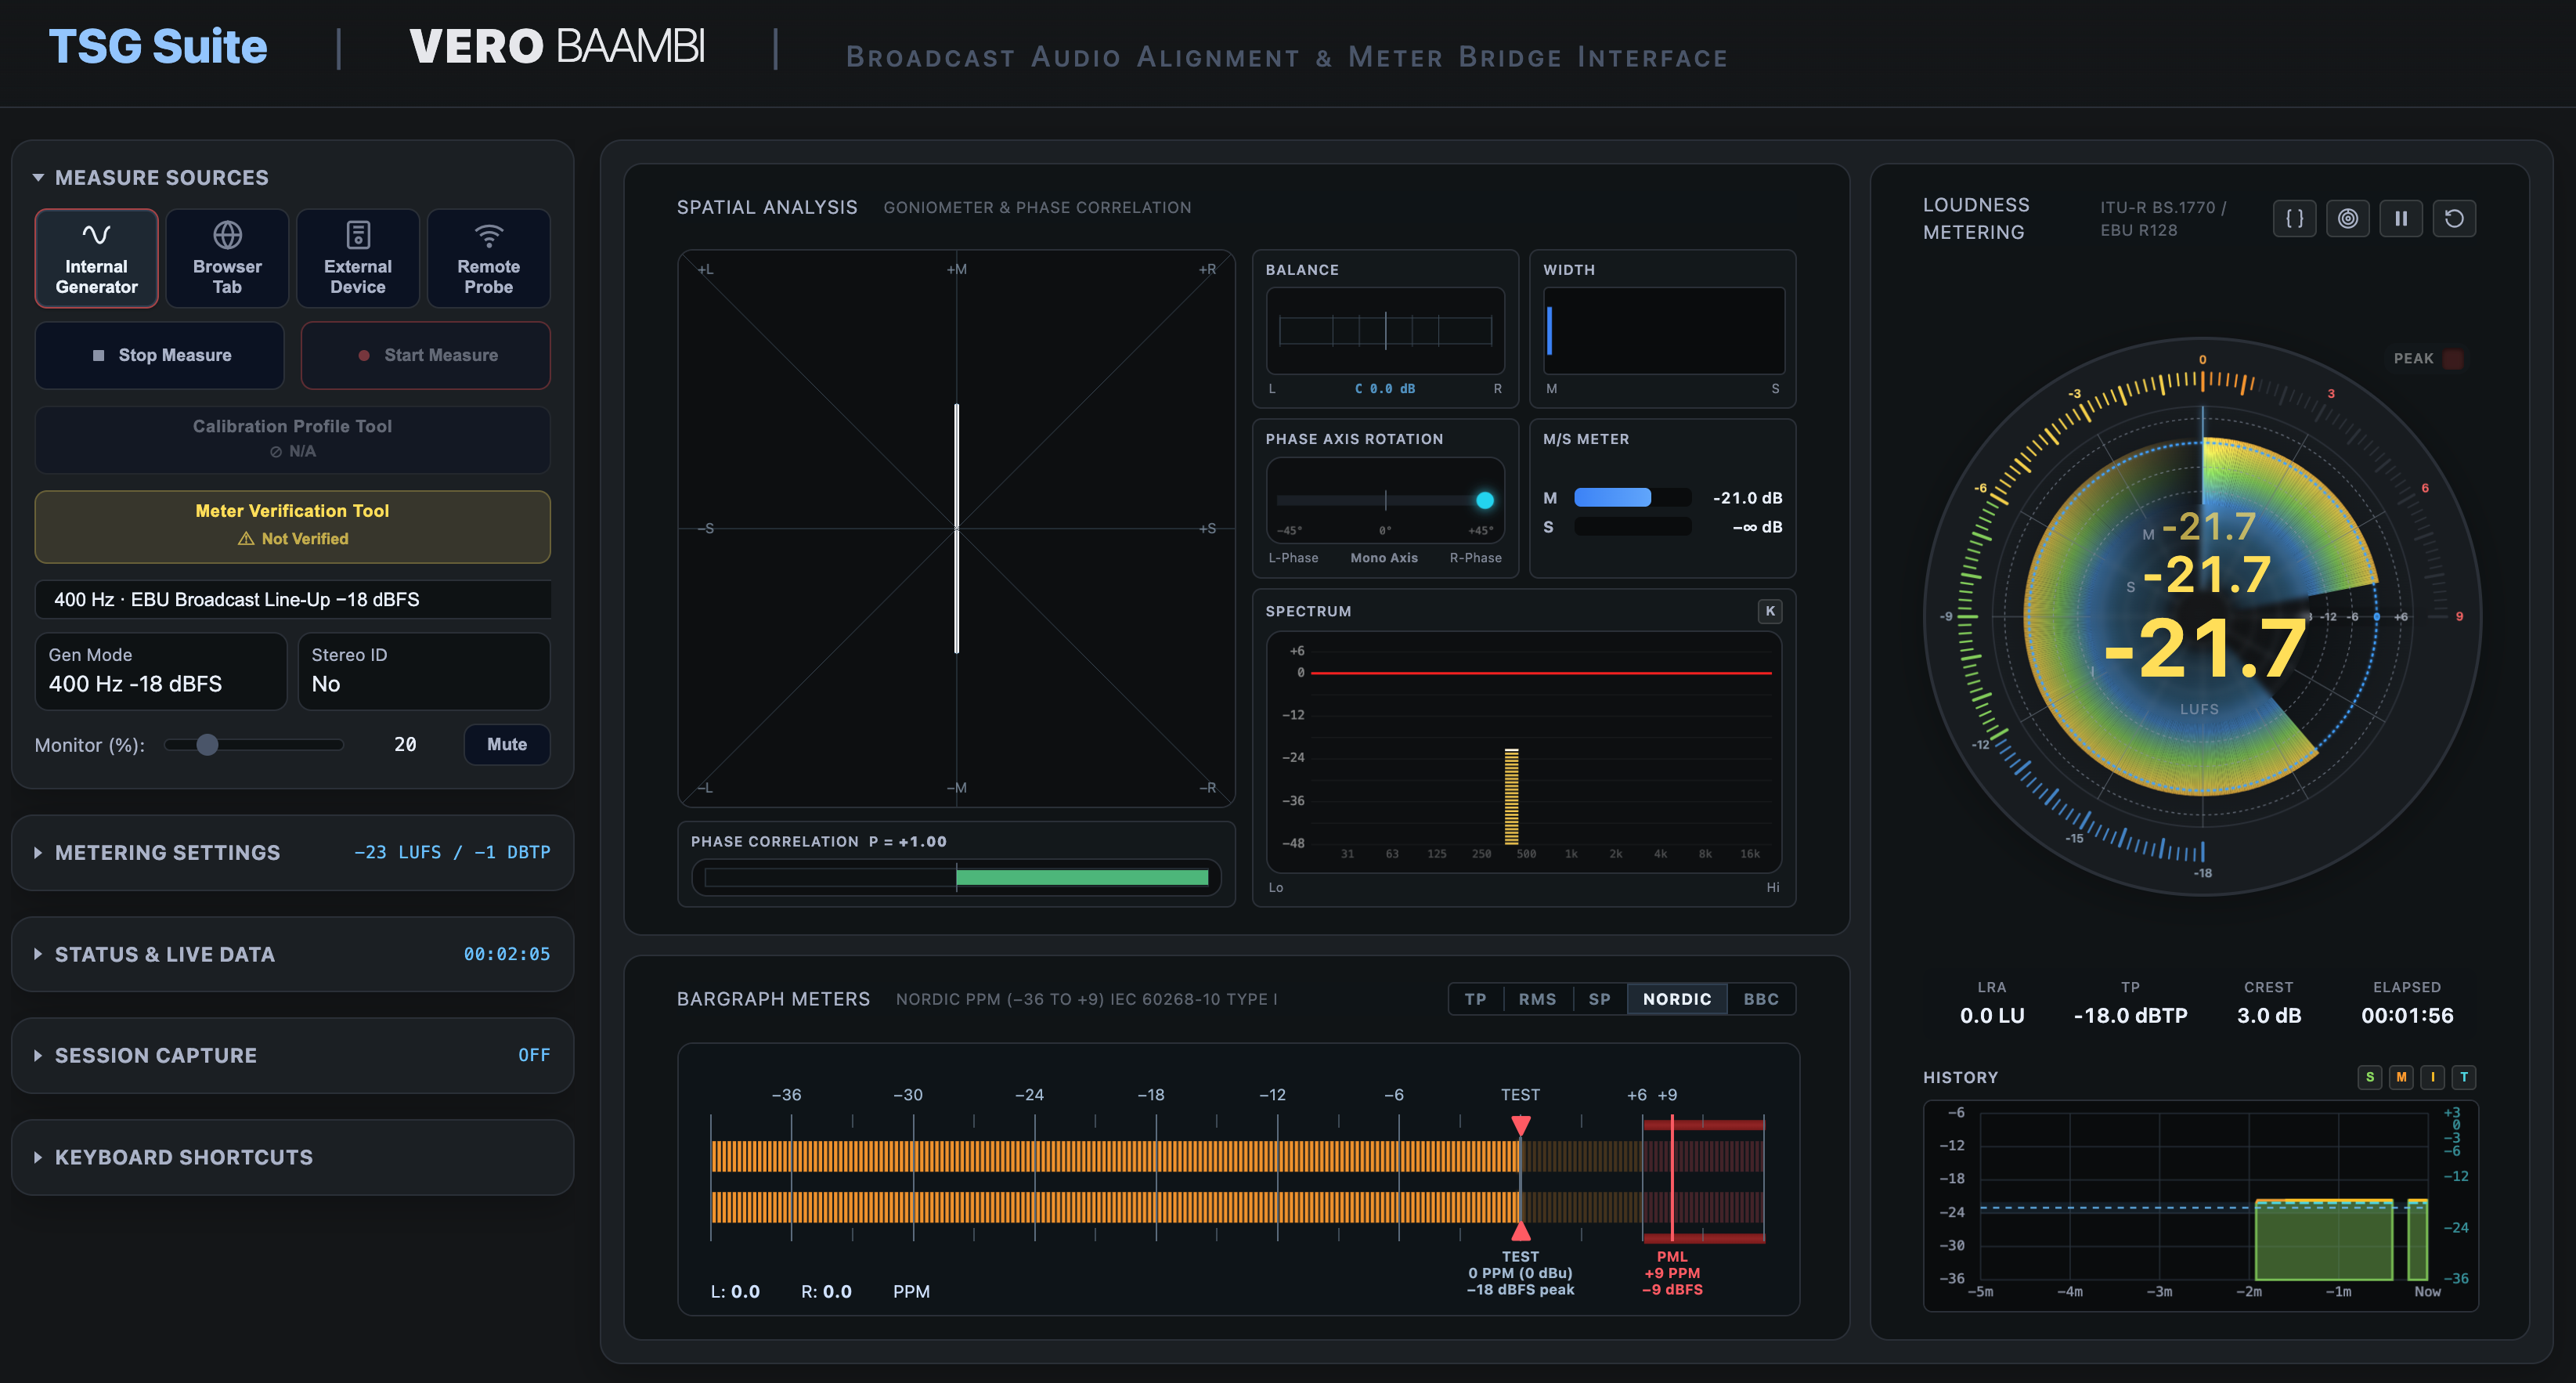This screenshot has height=1383, width=2576.
Task: Click the -21.0 dB M meter value
Action: (x=1747, y=497)
